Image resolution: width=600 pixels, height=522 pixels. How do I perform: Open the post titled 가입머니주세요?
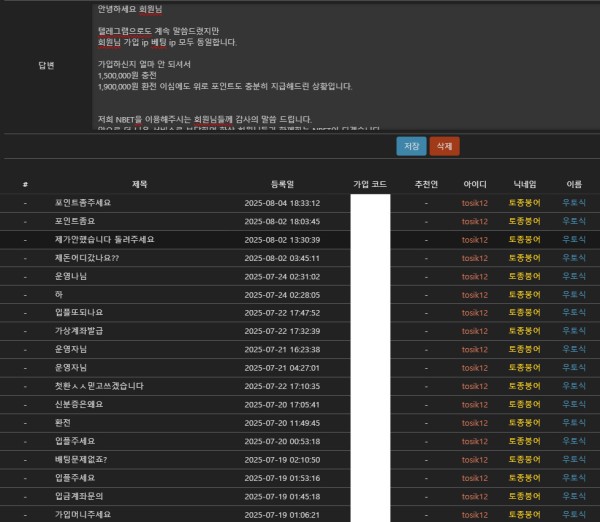[x=83, y=515]
